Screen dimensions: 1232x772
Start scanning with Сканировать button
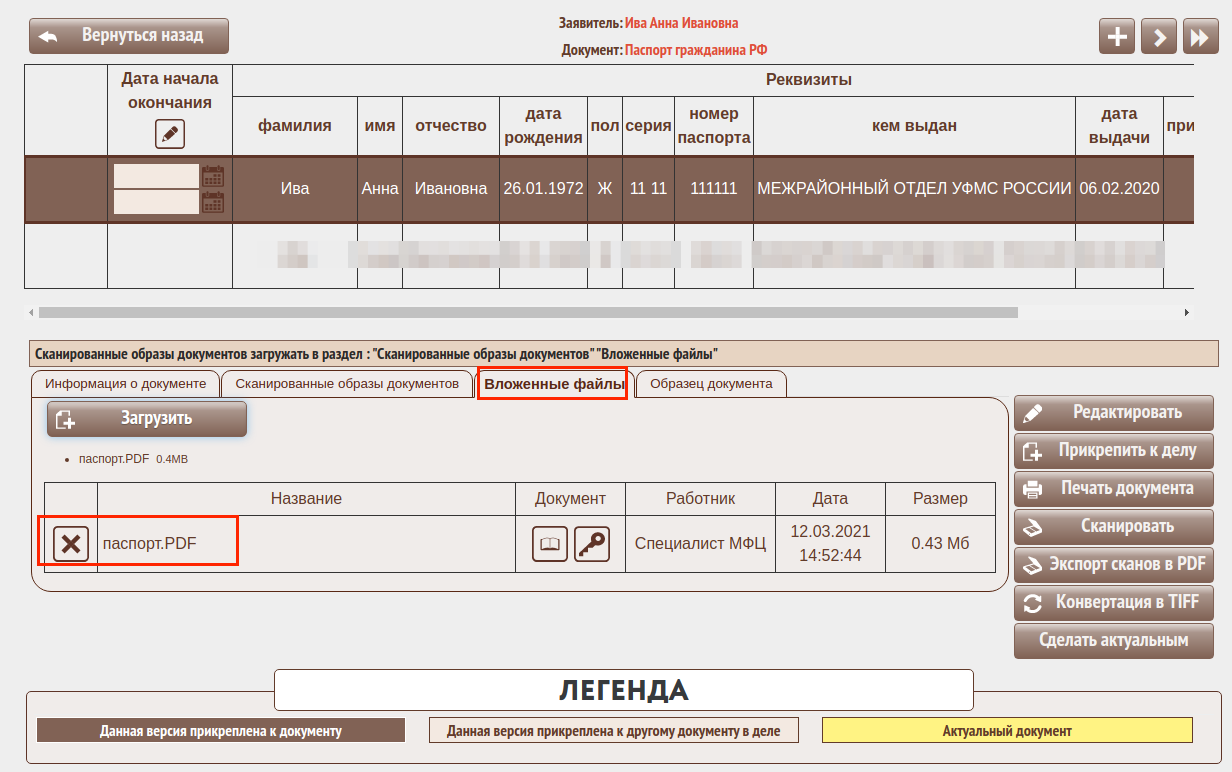tap(1114, 526)
